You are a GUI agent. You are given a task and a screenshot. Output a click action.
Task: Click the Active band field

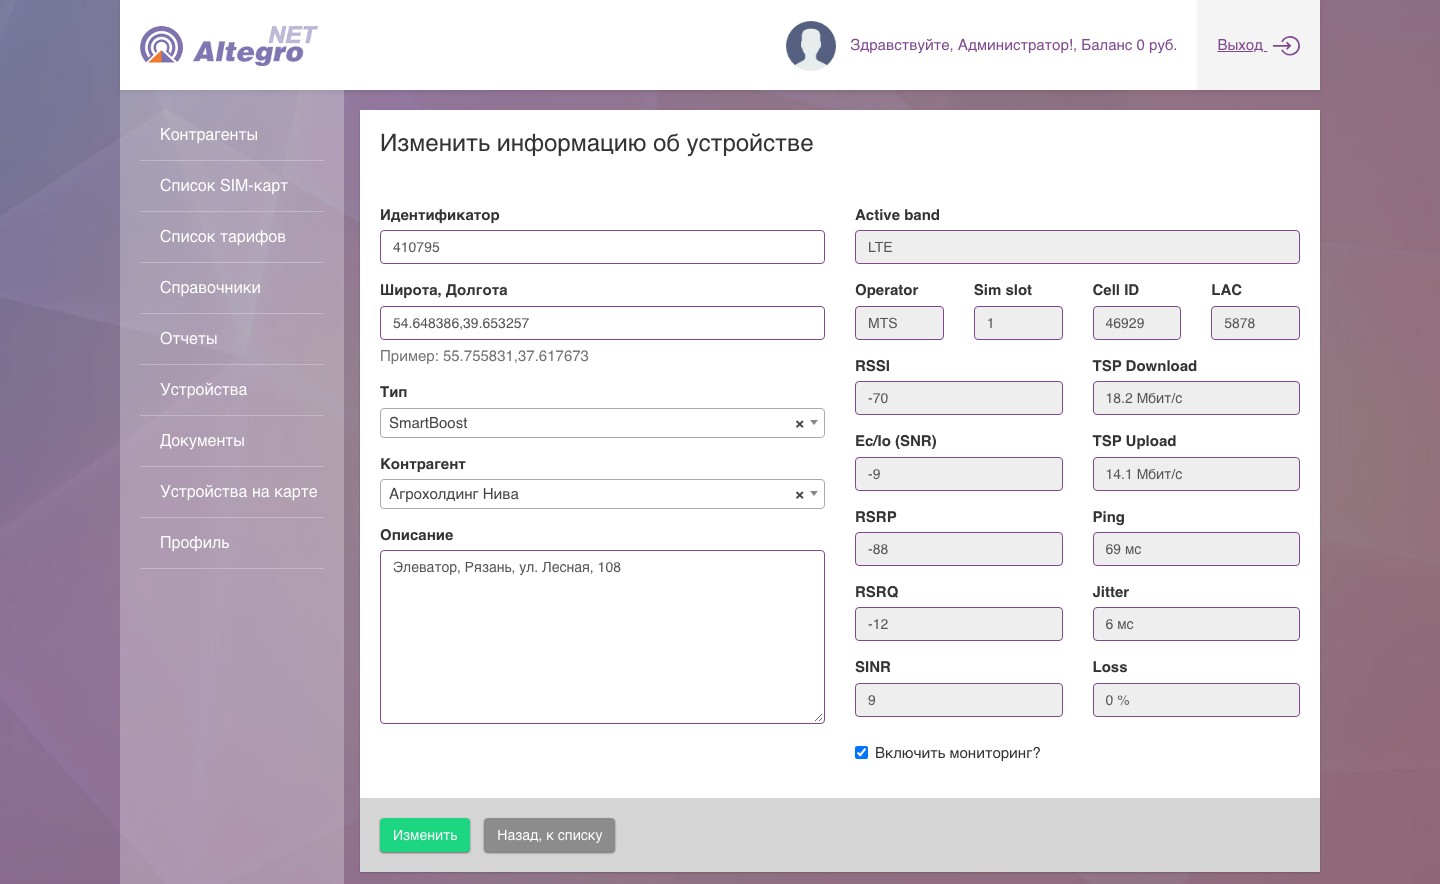[1077, 247]
